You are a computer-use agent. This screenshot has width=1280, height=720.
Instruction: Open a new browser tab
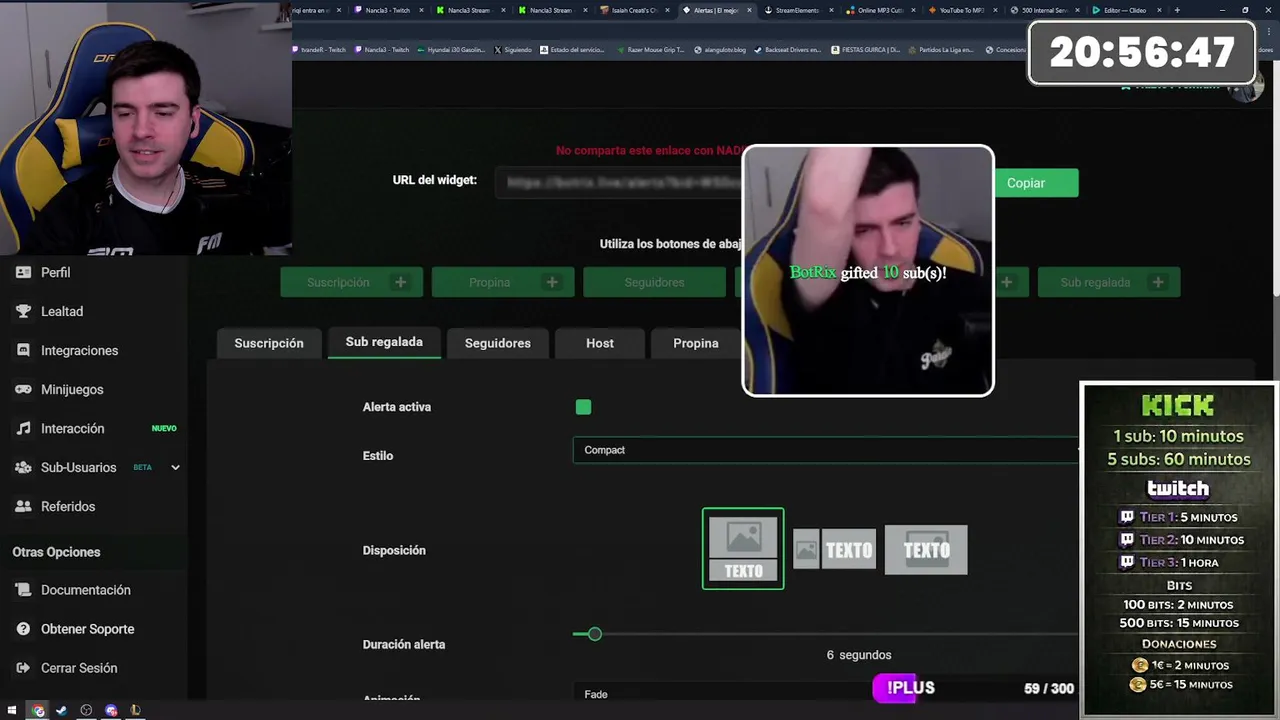1177,10
